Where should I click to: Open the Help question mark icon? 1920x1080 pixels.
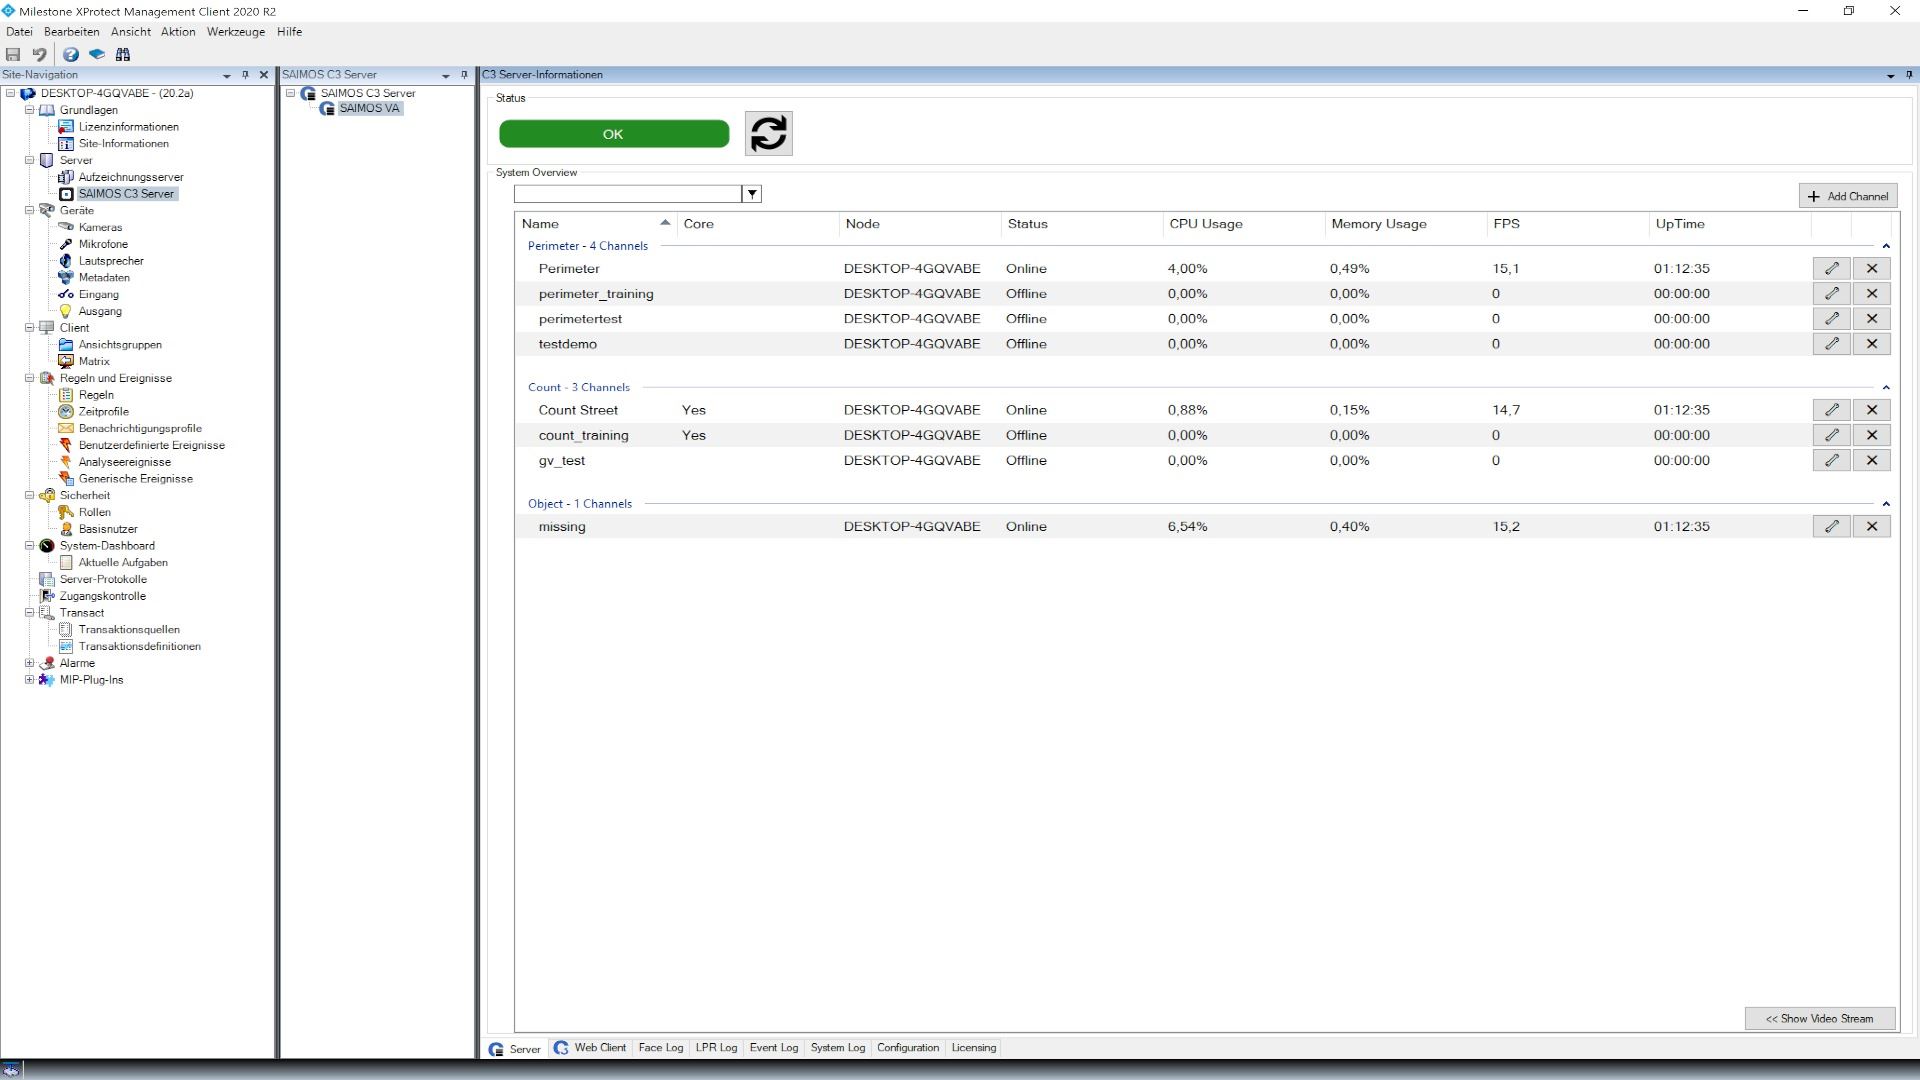click(x=71, y=54)
